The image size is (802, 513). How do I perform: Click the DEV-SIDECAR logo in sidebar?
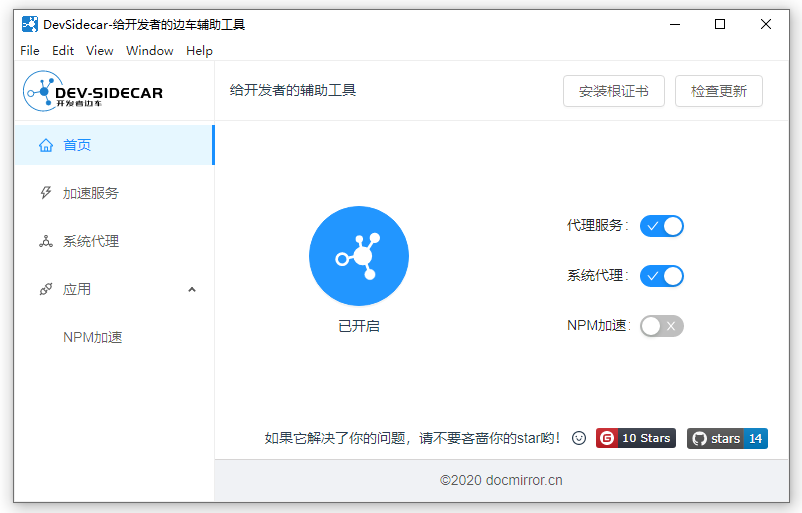[93, 91]
